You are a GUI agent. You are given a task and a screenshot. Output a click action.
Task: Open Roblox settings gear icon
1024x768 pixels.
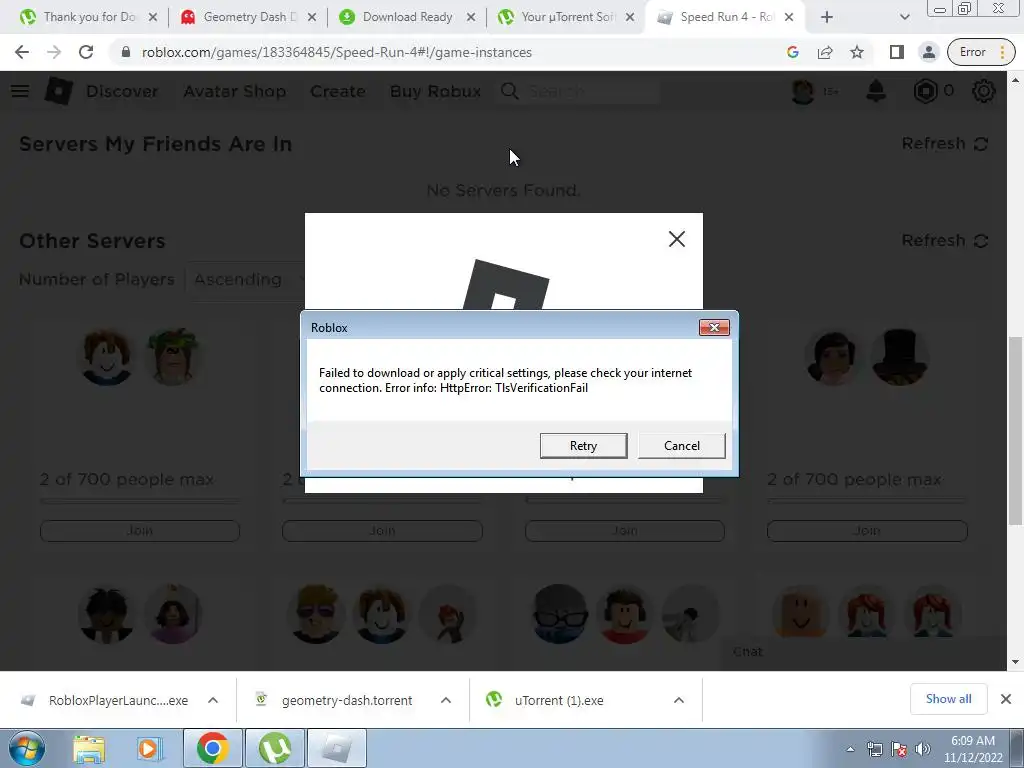[984, 91]
